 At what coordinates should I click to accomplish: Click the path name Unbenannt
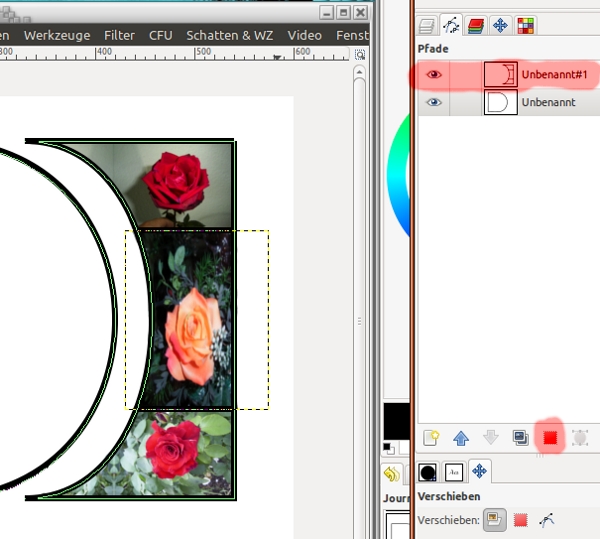point(548,102)
